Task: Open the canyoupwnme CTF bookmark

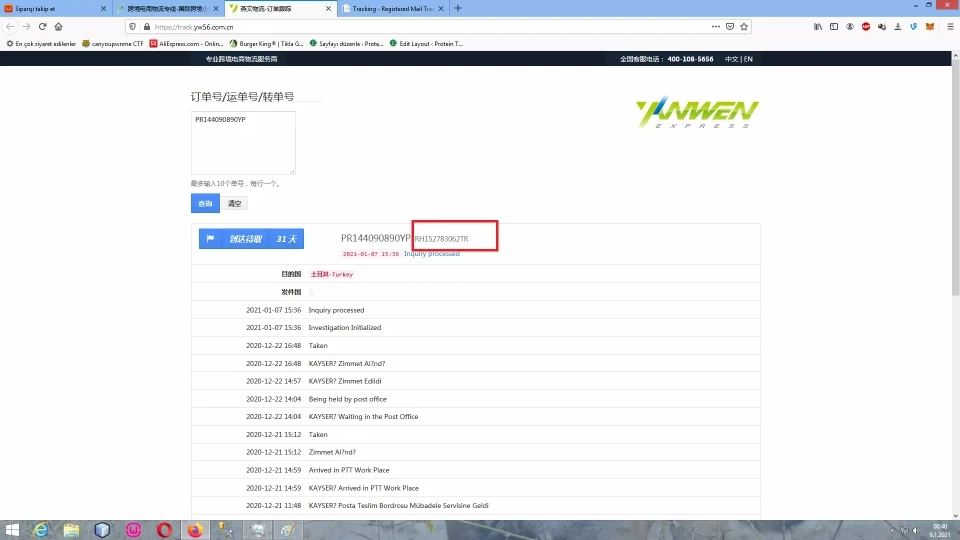Action: coord(113,43)
